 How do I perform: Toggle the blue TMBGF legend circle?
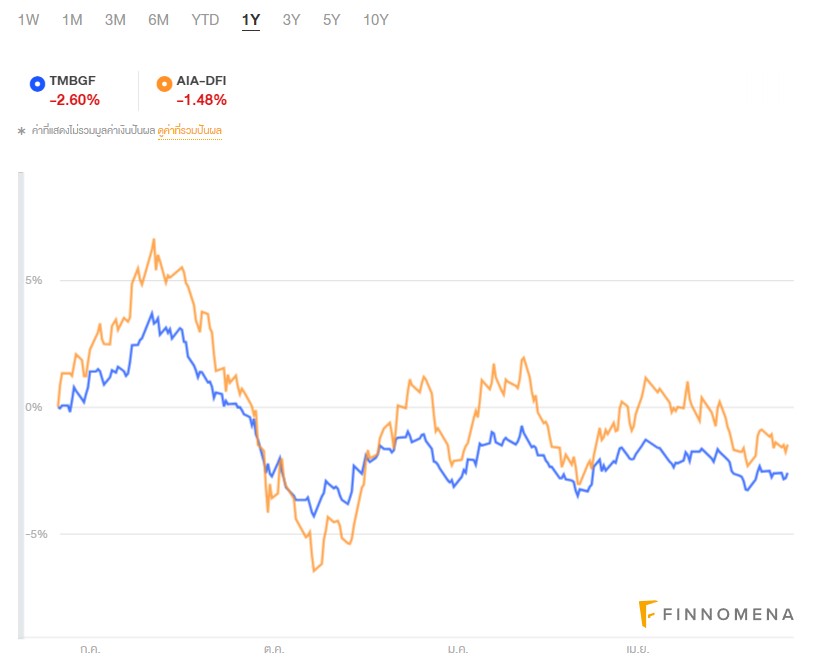click(x=37, y=84)
